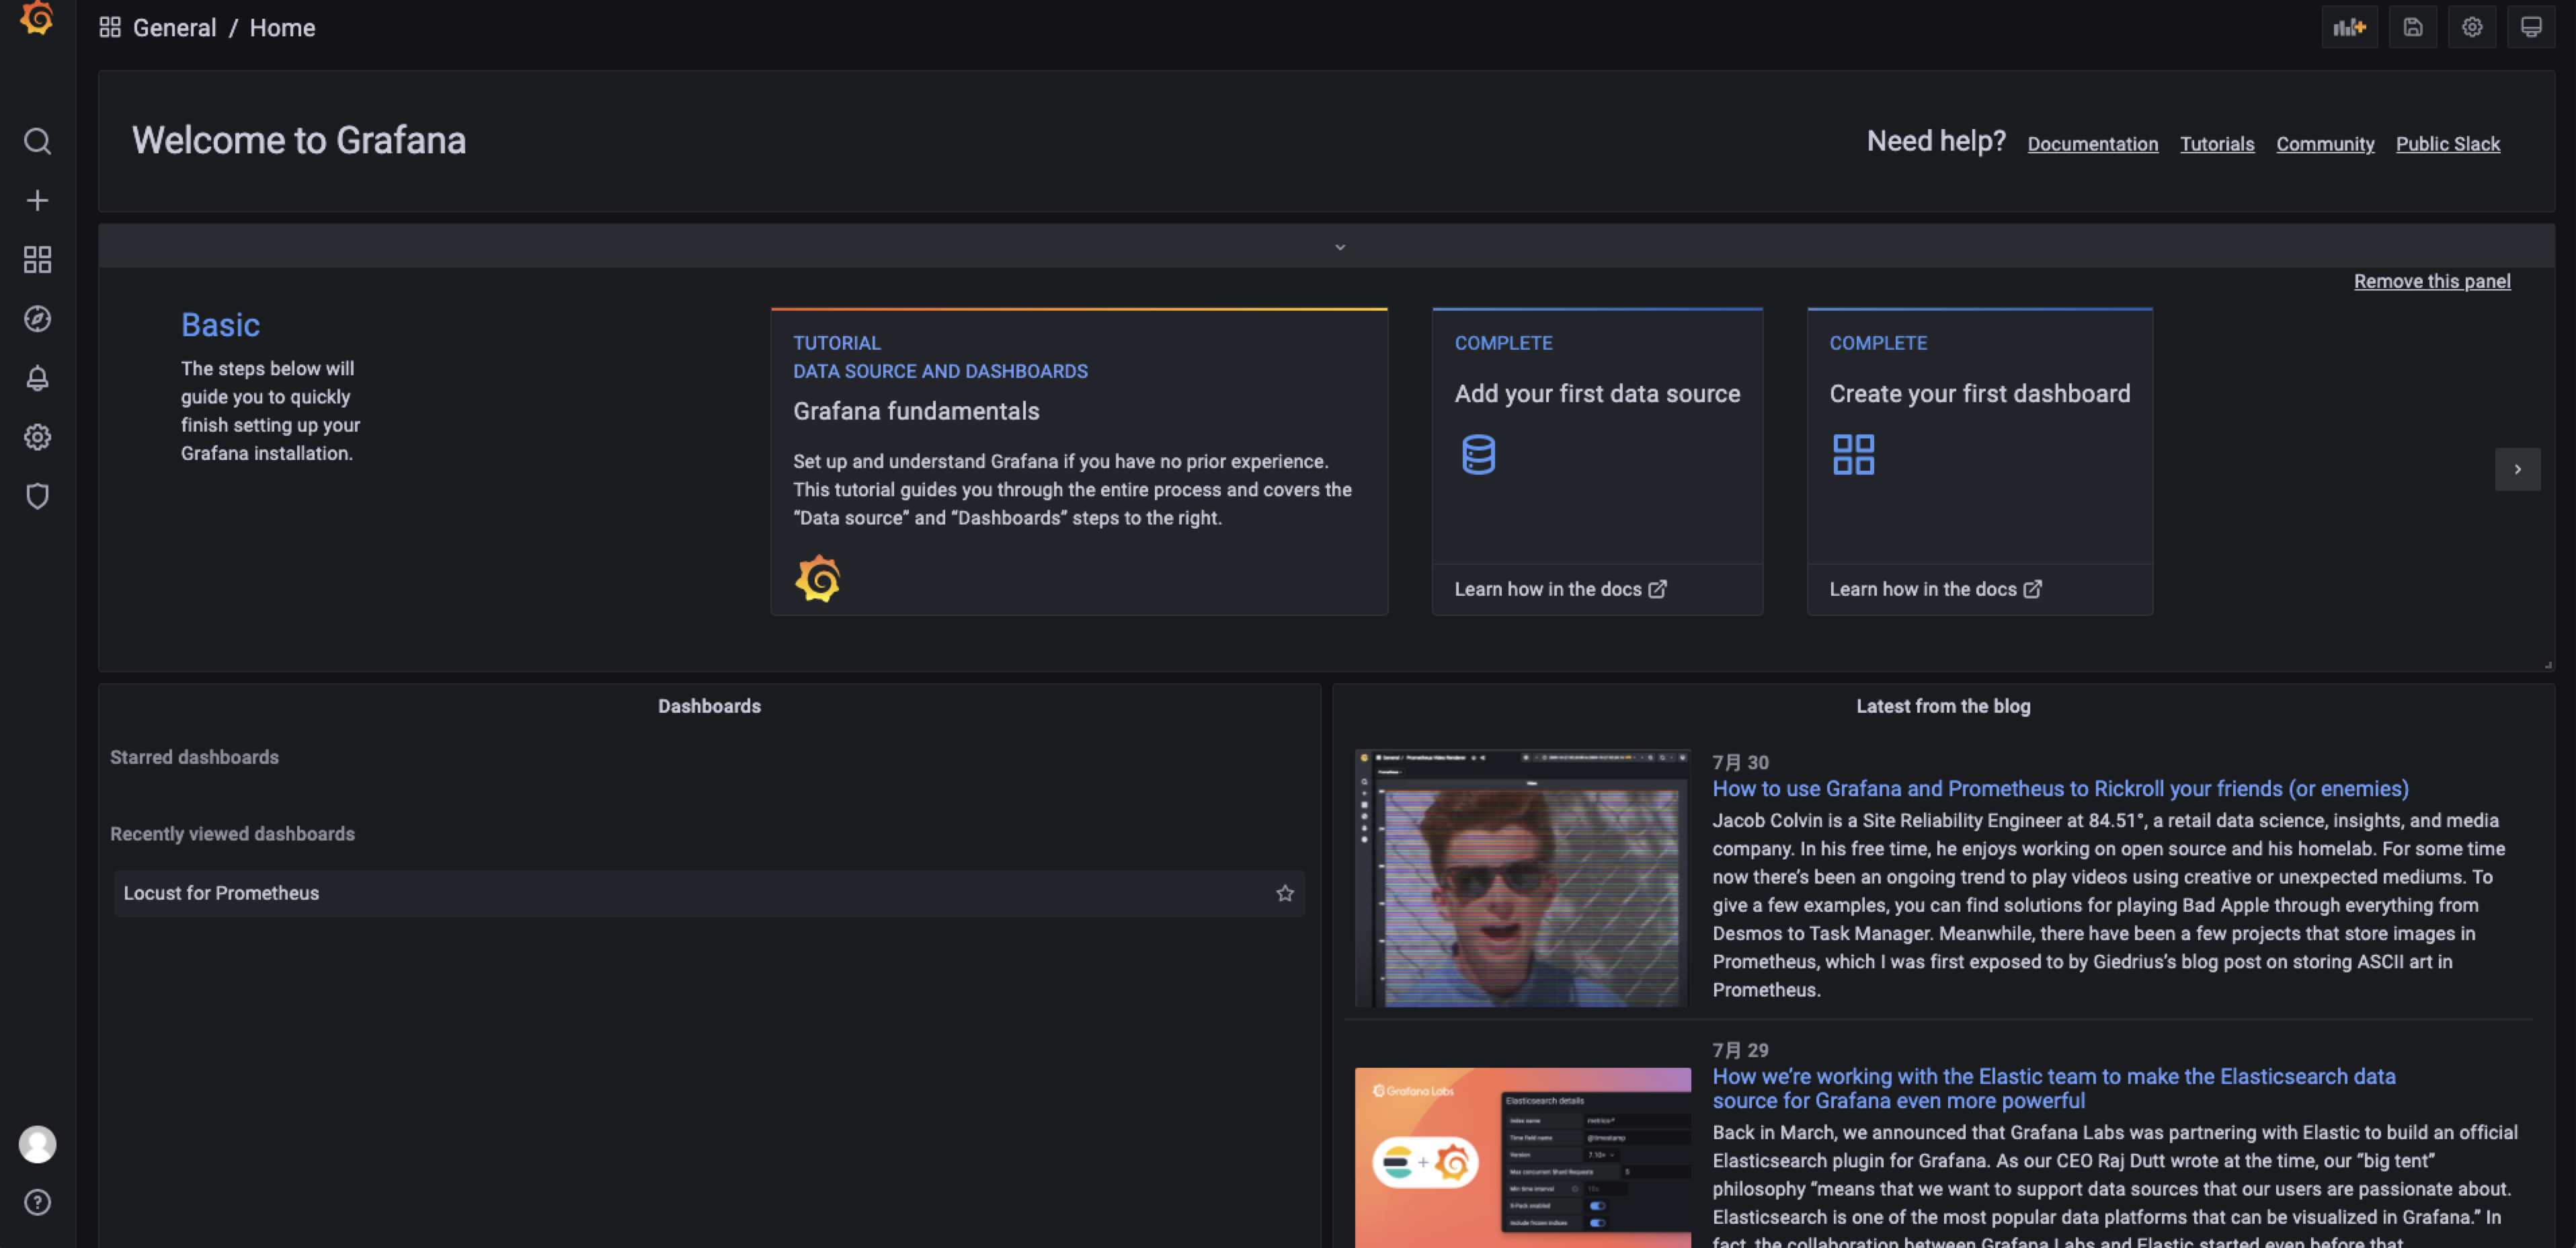Open the Server Admin shield icon
This screenshot has height=1248, width=2576.
click(37, 496)
